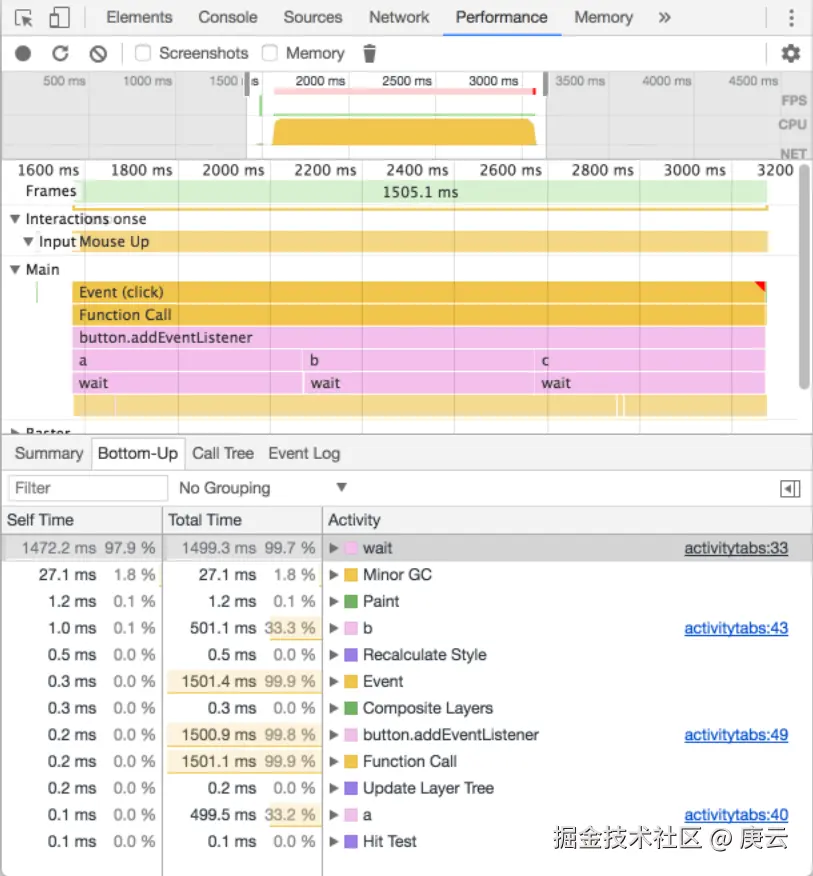Start recording with the Record button
Viewport: 813px width, 876px height.
pyautogui.click(x=23, y=54)
